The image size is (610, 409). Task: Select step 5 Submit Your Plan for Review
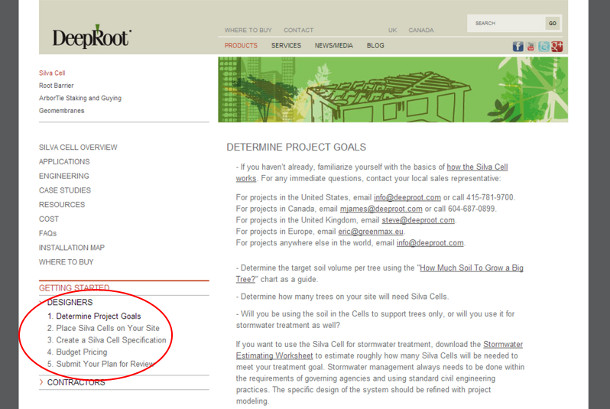(100, 364)
